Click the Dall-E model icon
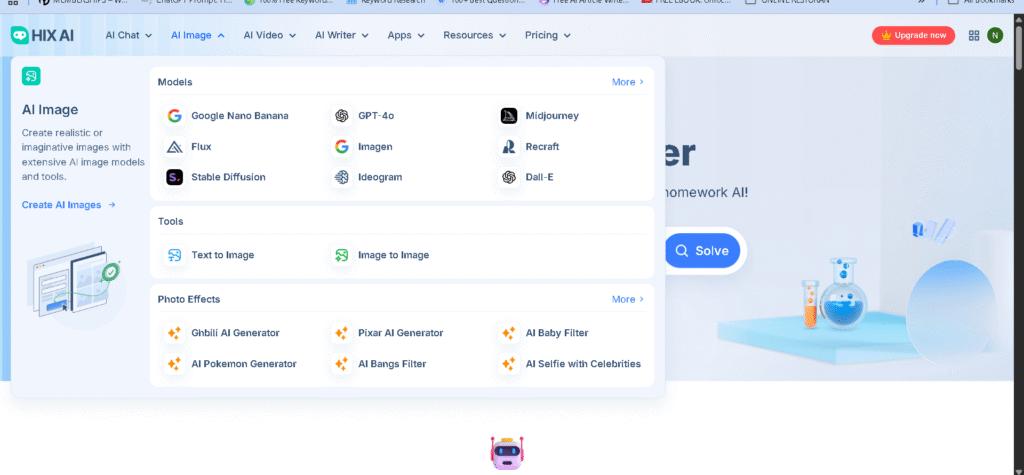The image size is (1024, 475). click(509, 177)
